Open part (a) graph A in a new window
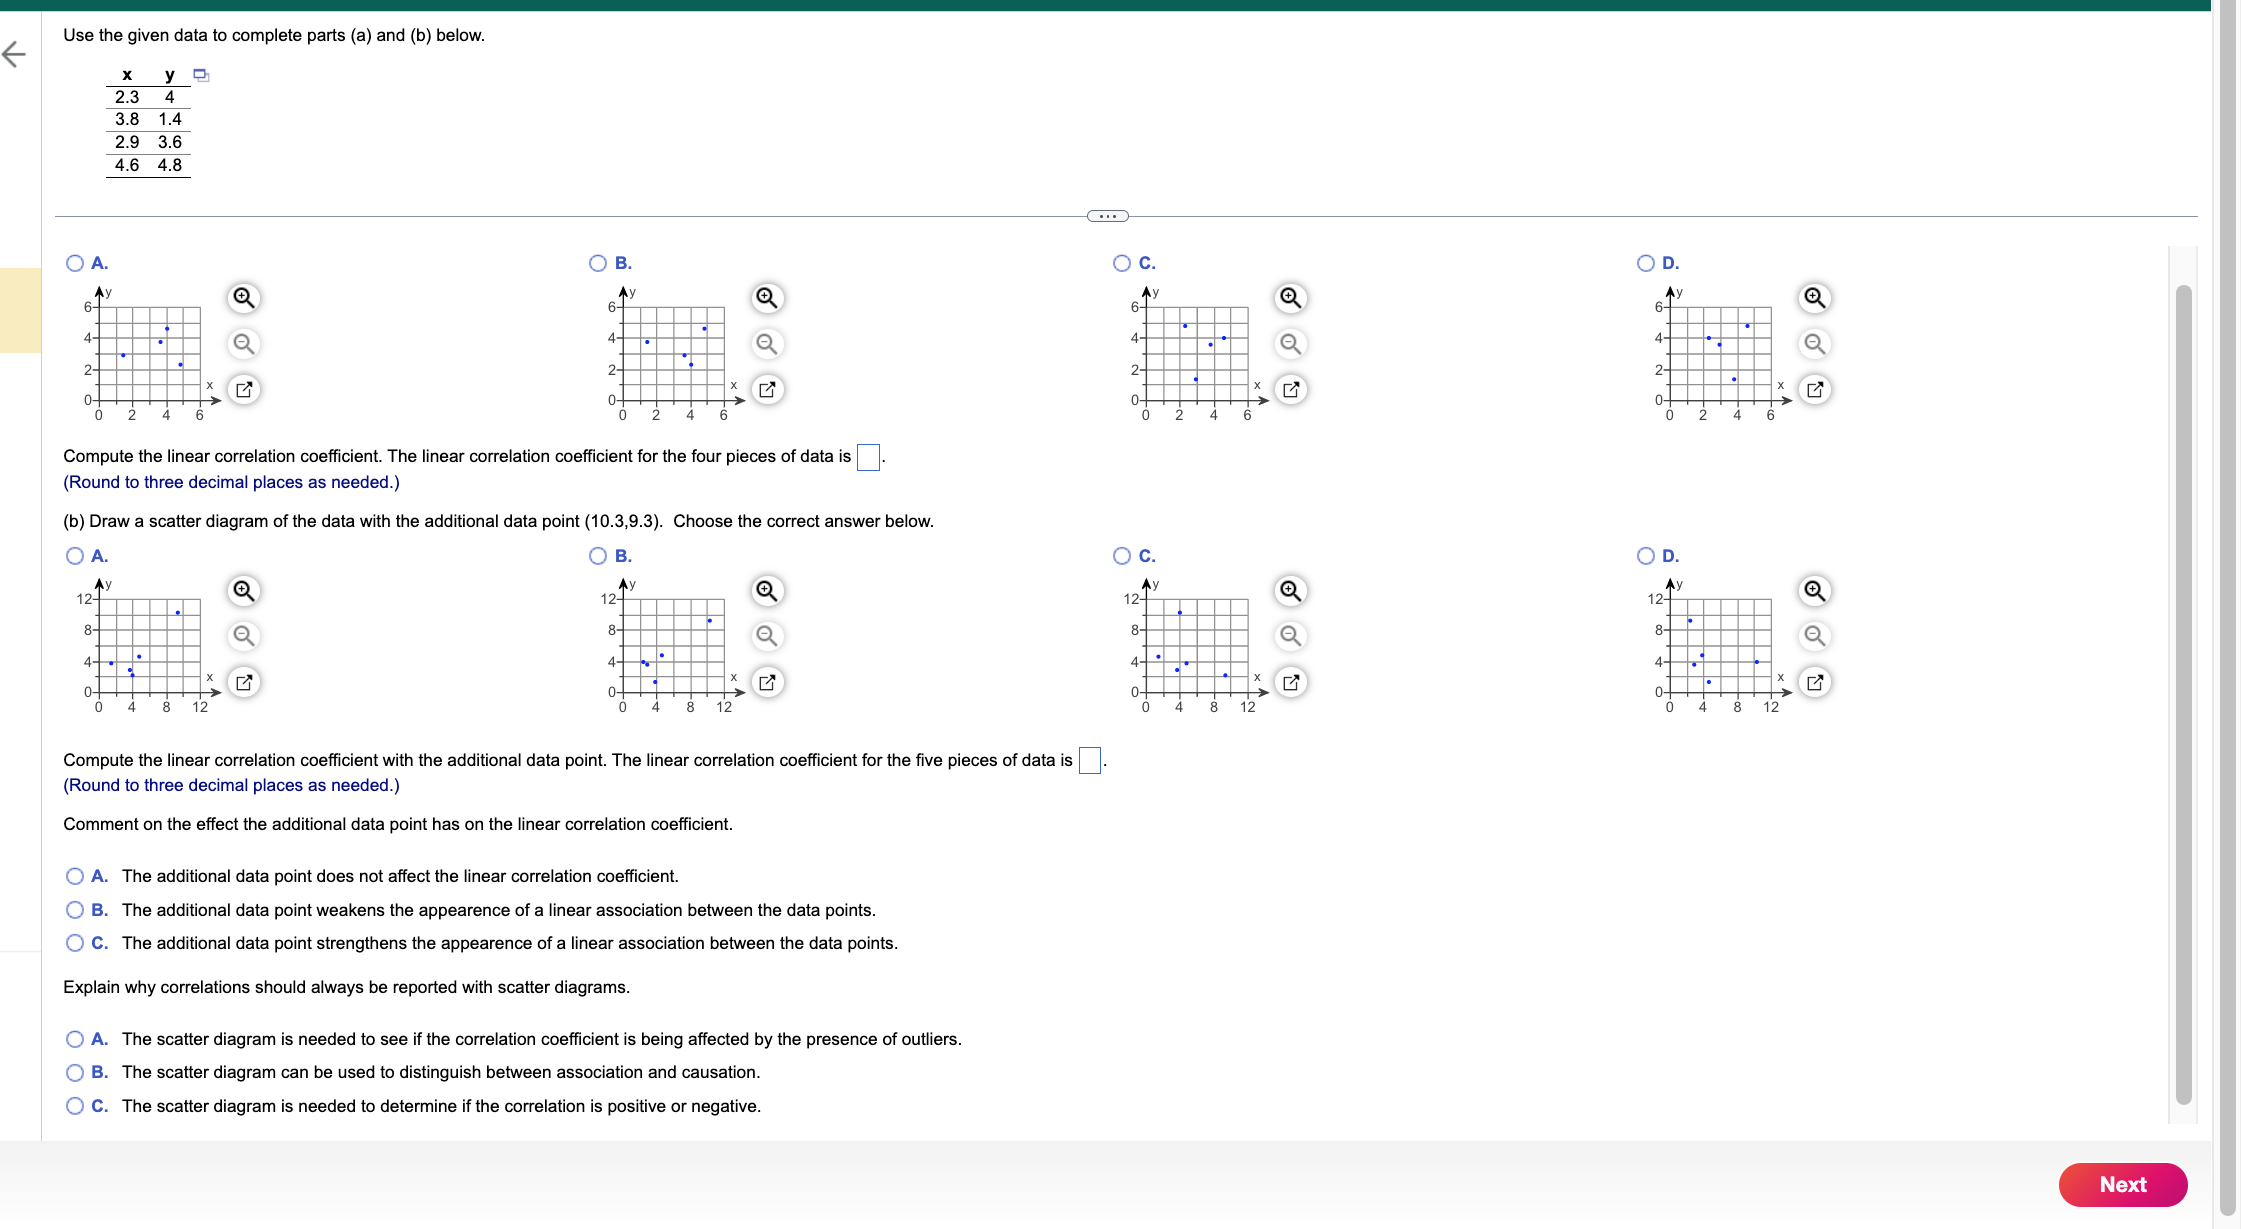 click(243, 389)
